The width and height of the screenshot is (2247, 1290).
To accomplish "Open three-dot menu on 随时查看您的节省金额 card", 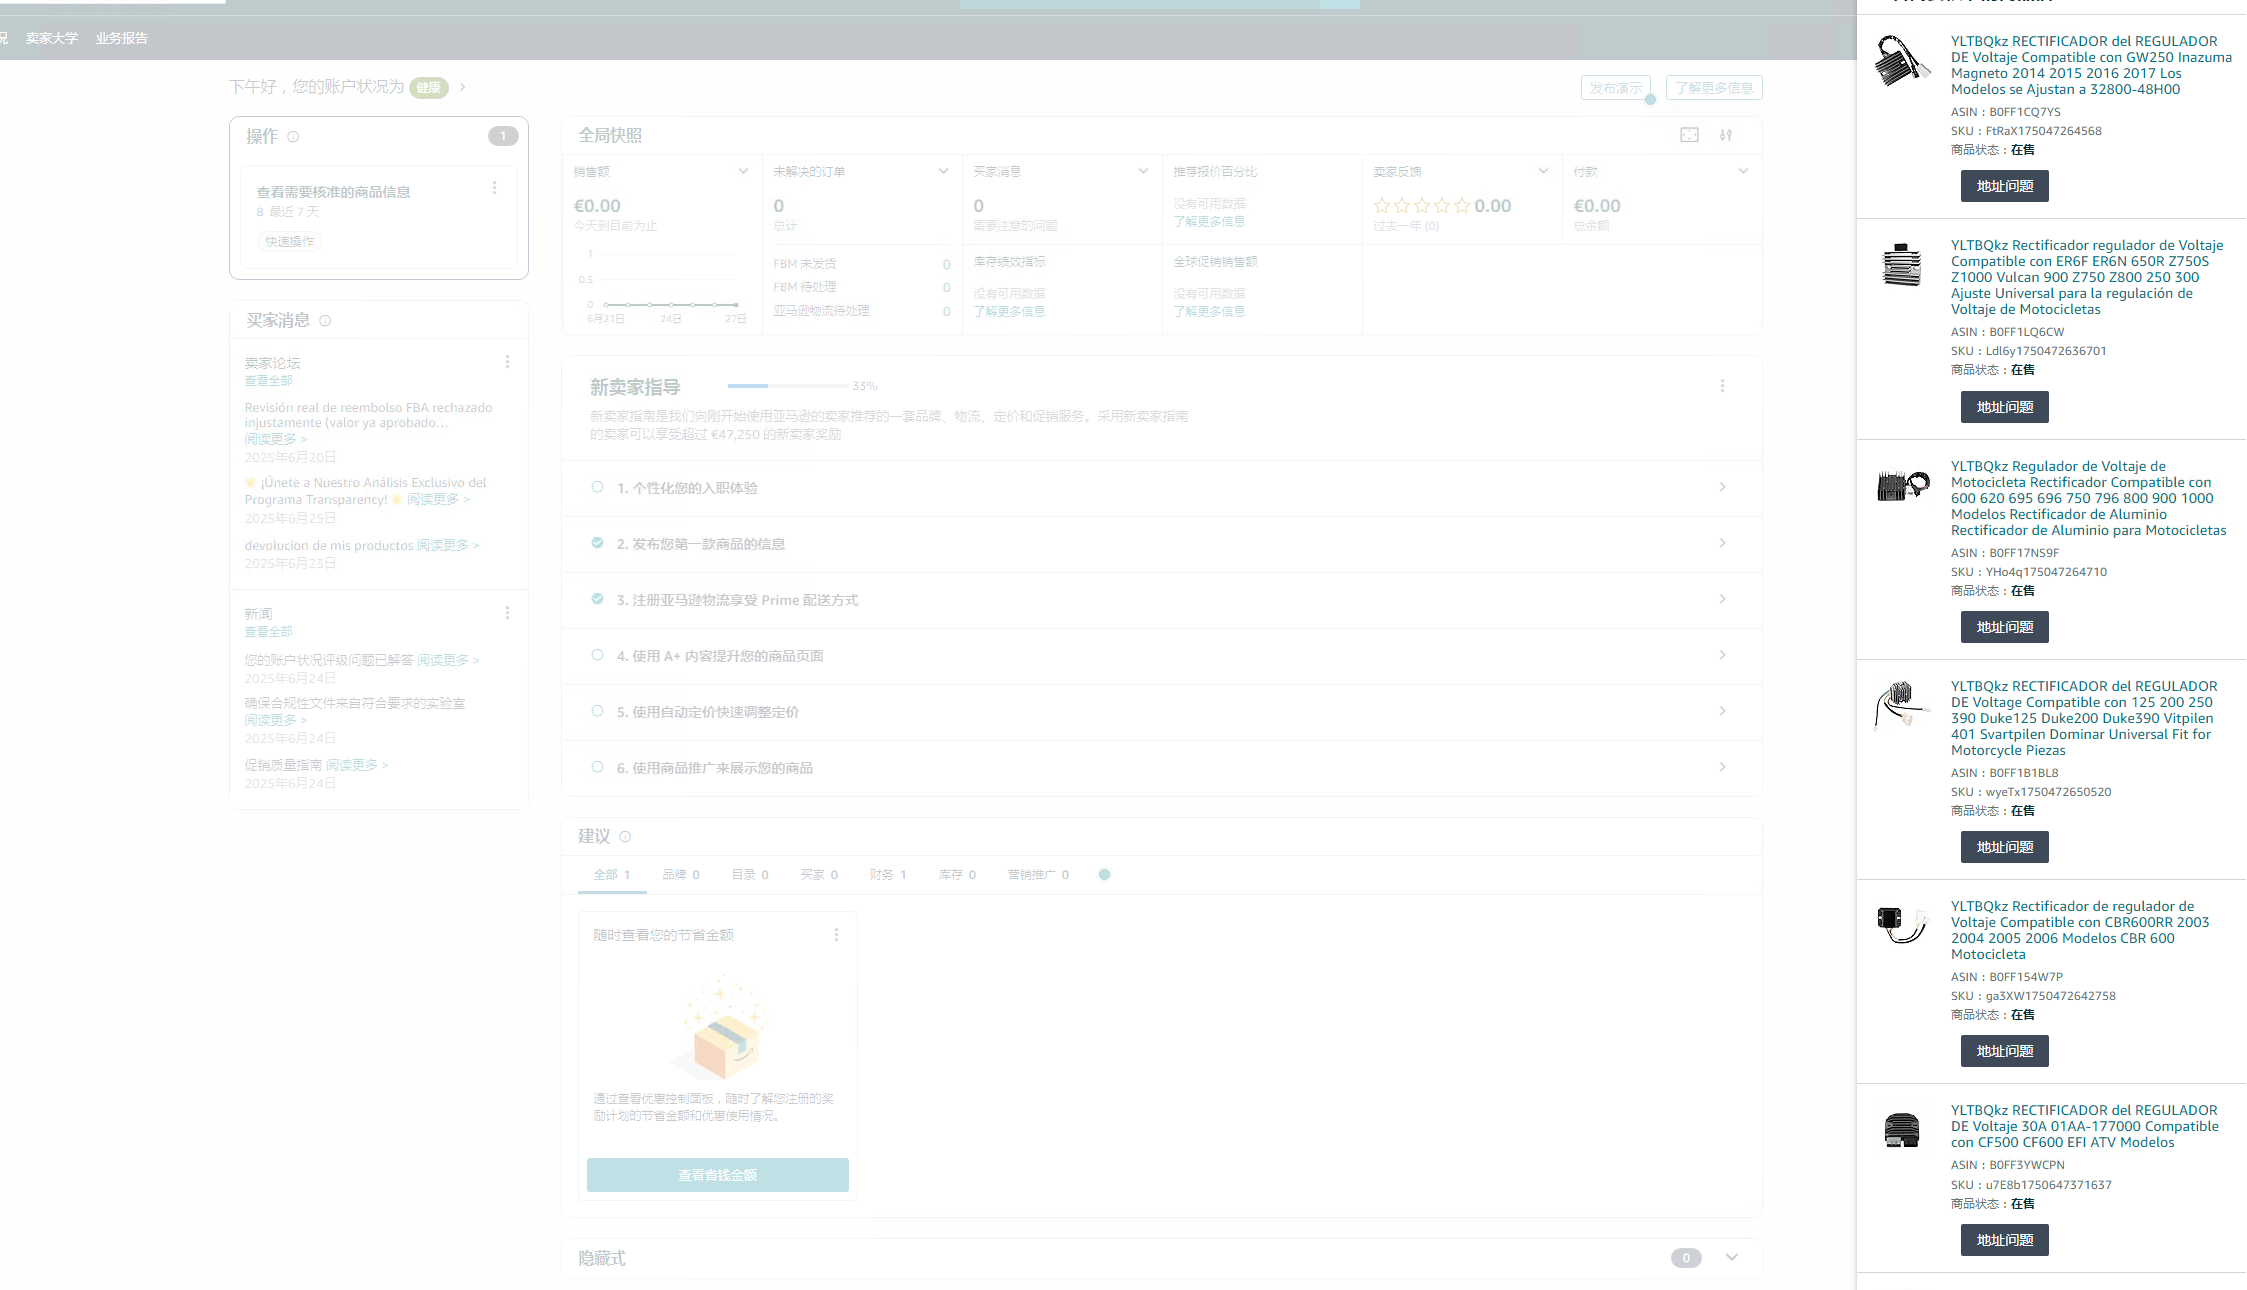I will [x=836, y=935].
